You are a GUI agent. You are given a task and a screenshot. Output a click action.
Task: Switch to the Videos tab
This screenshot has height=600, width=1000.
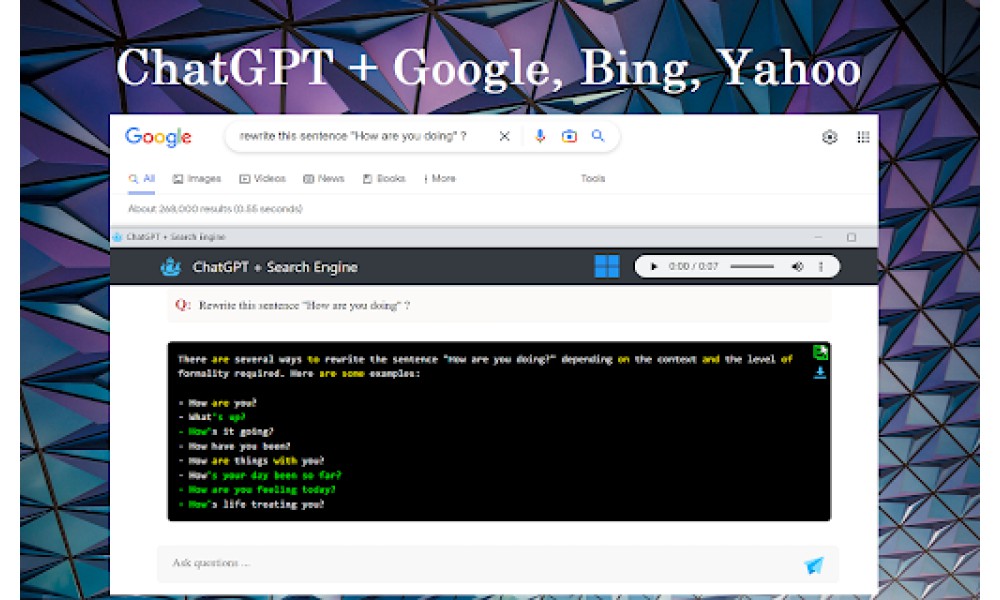tap(263, 179)
